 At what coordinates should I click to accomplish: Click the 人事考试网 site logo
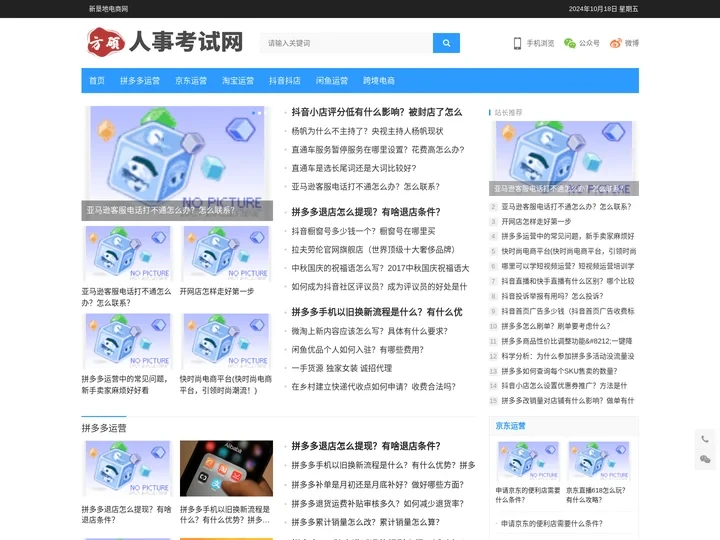pos(166,42)
